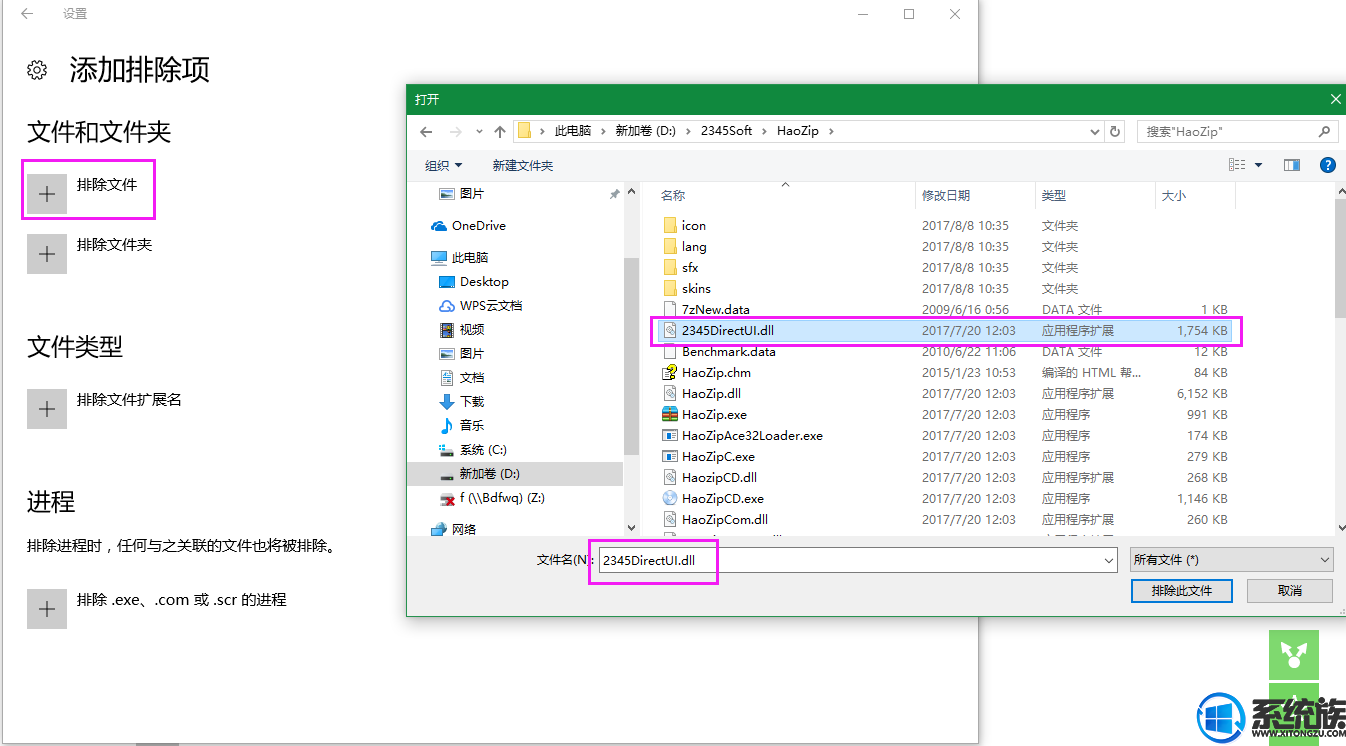This screenshot has width=1346, height=746.
Task: Select 下载 in navigation pane
Action: coord(462,402)
